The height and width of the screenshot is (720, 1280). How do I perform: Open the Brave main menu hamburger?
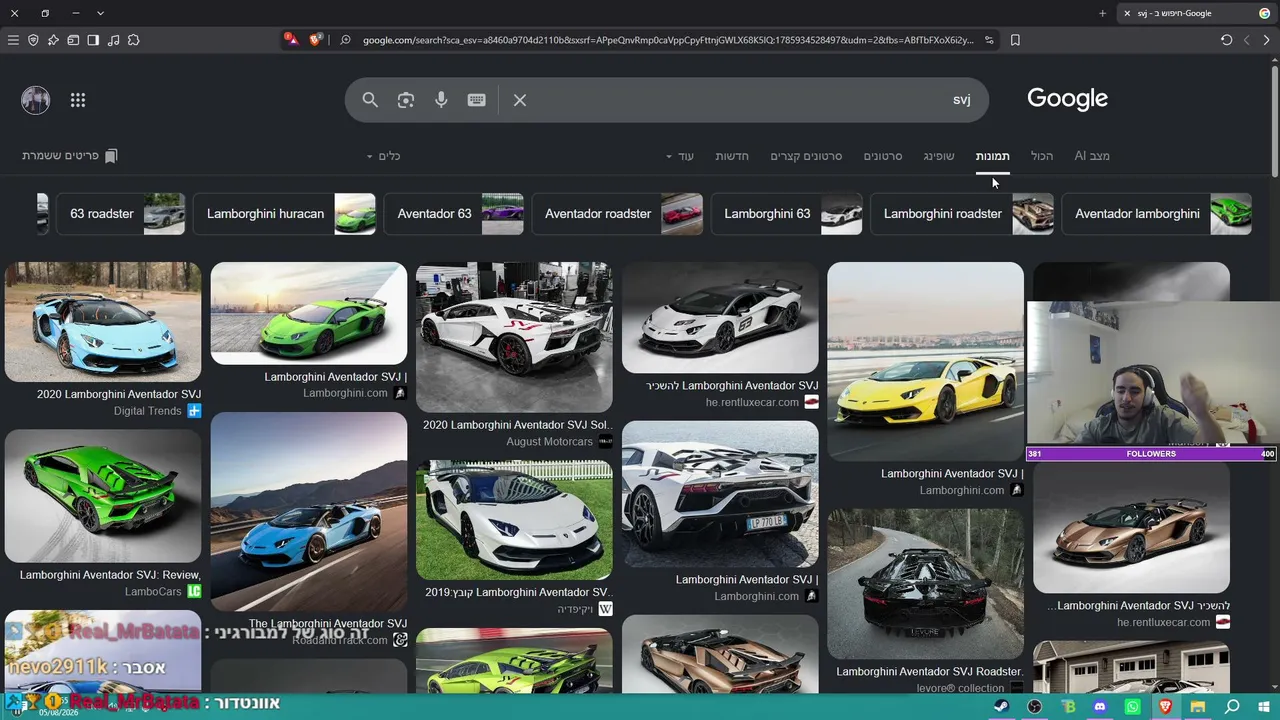point(13,40)
